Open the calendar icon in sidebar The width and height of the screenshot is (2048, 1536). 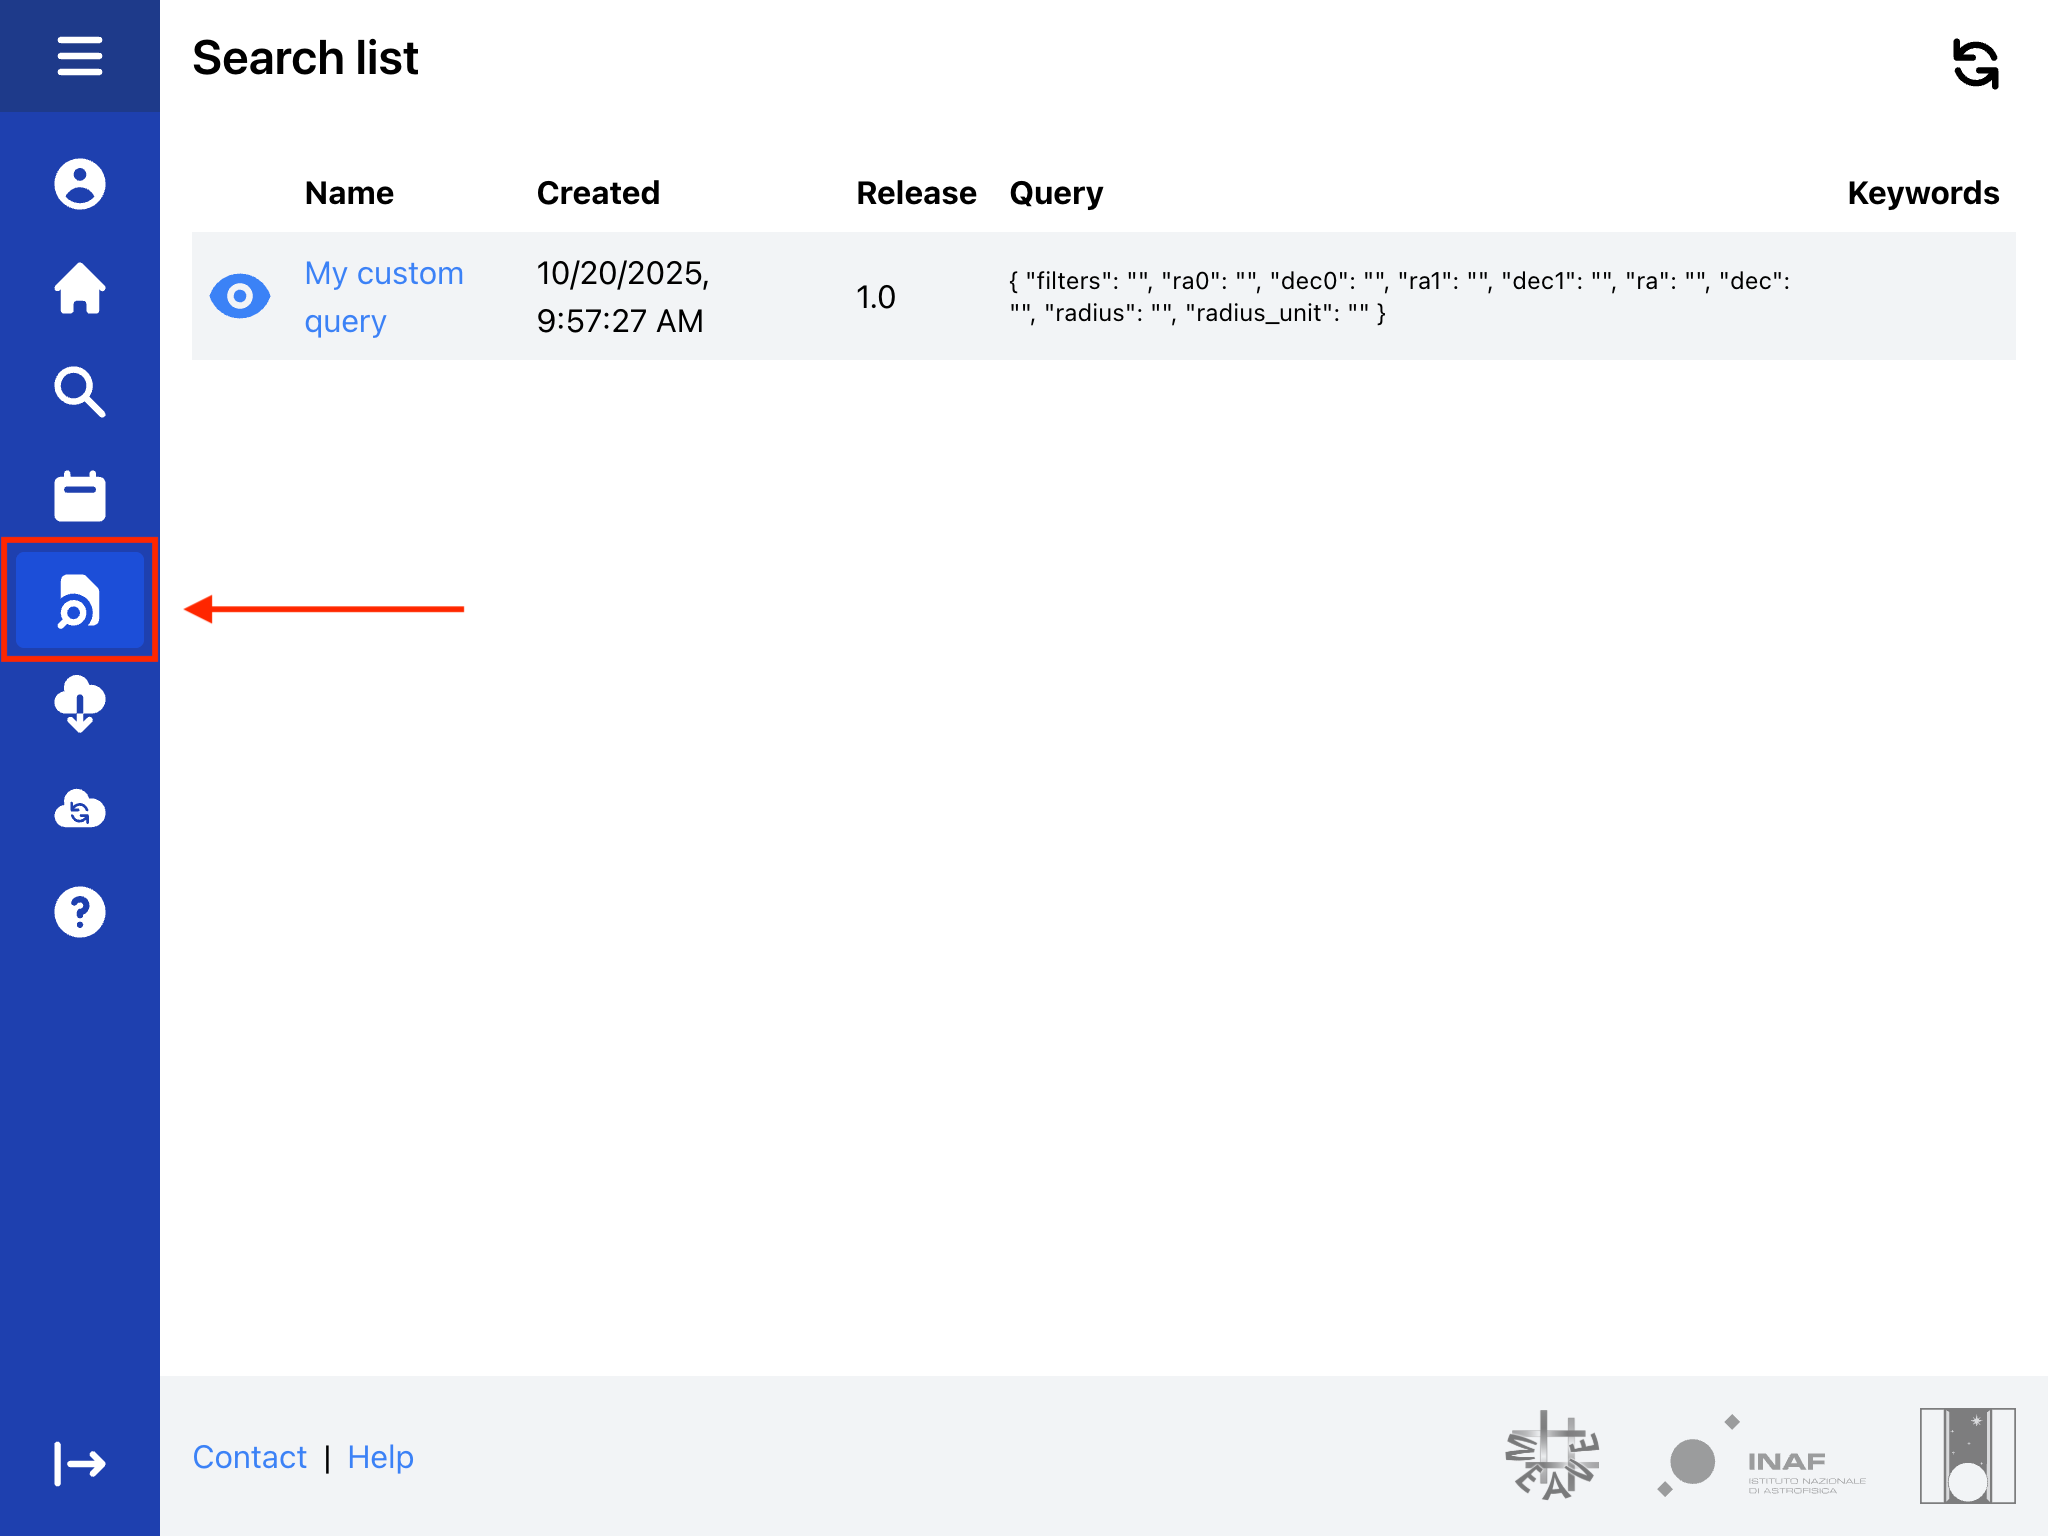point(80,496)
